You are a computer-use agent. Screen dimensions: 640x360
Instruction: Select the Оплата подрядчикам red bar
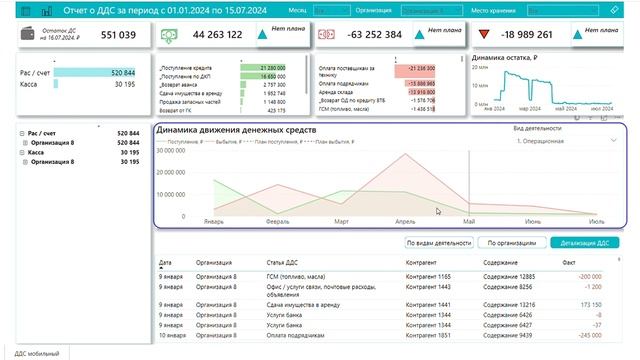click(420, 83)
